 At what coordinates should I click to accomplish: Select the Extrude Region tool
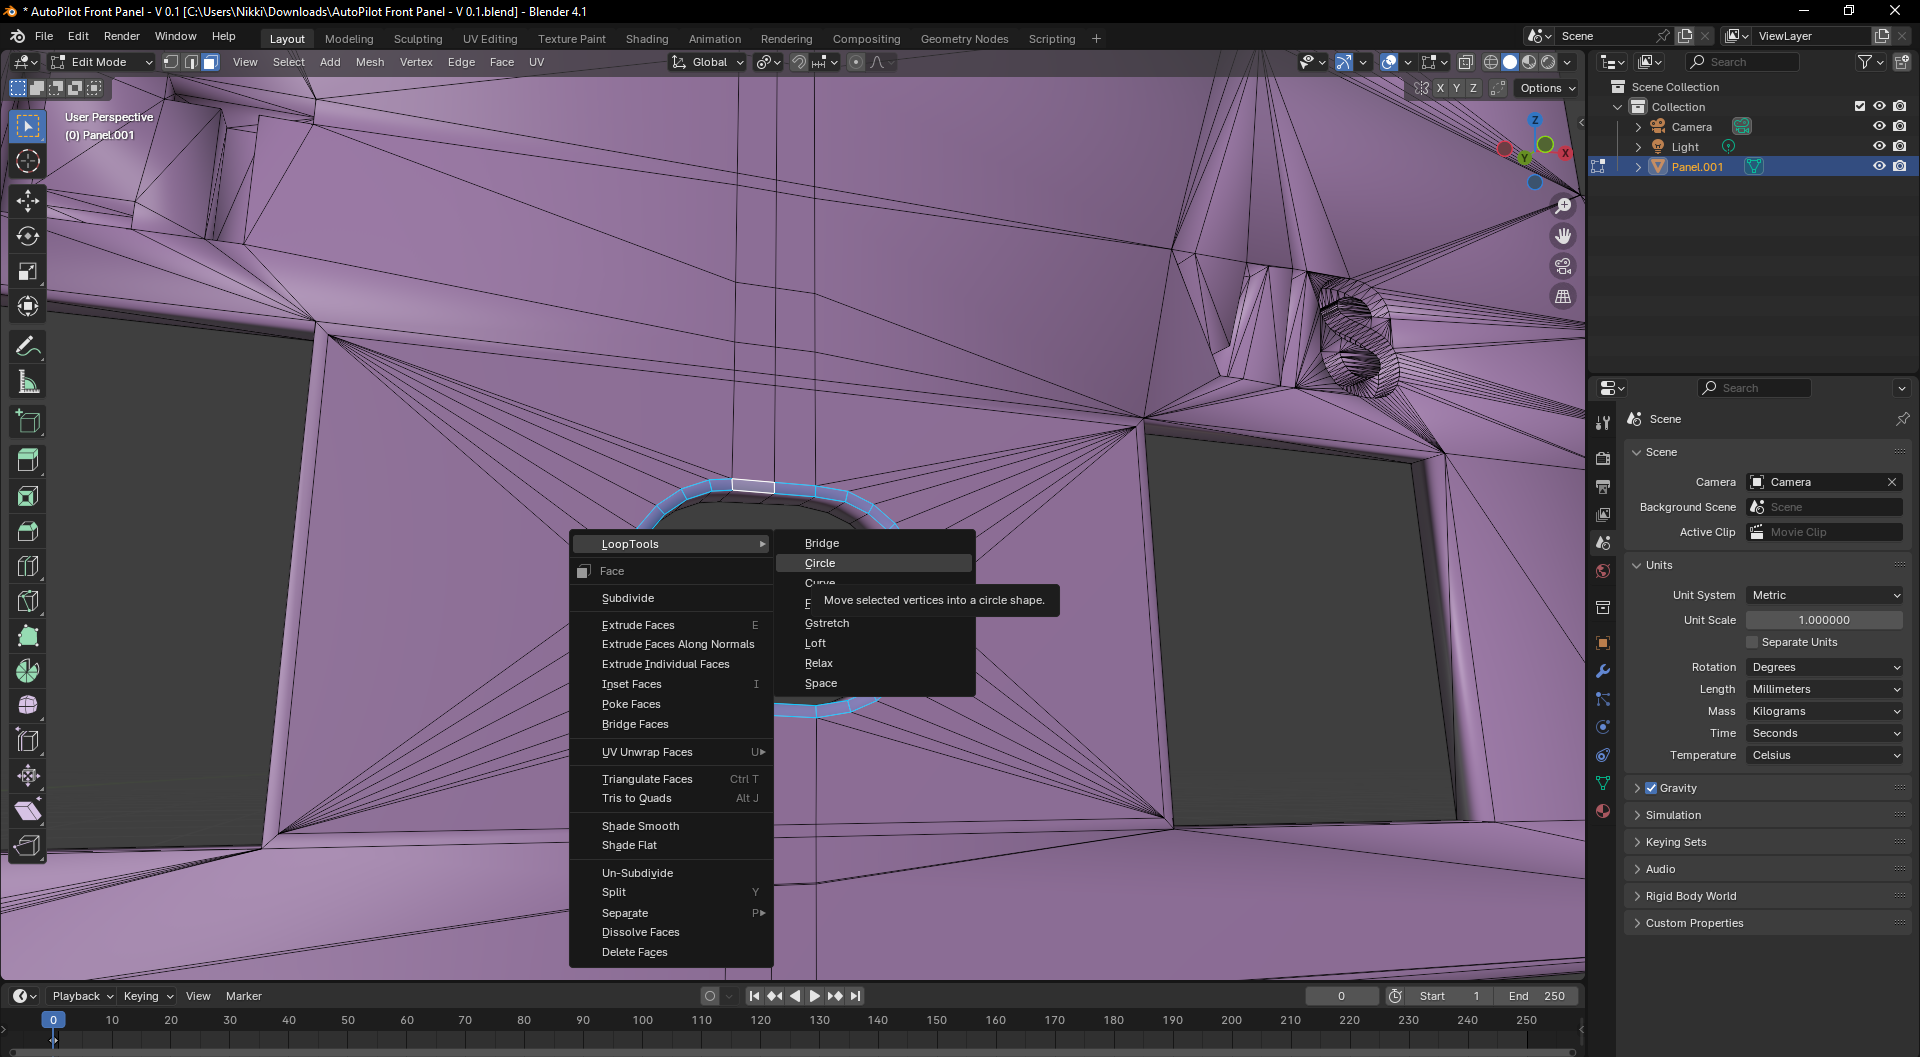coord(28,461)
